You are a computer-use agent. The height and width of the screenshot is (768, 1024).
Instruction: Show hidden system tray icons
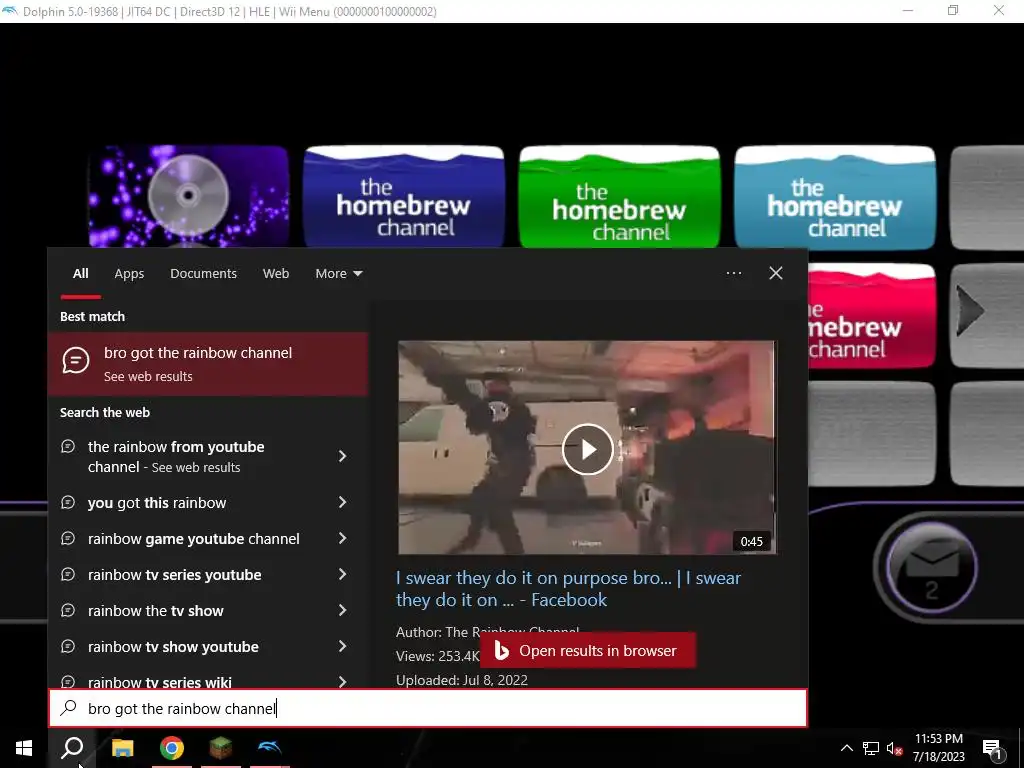tap(846, 748)
